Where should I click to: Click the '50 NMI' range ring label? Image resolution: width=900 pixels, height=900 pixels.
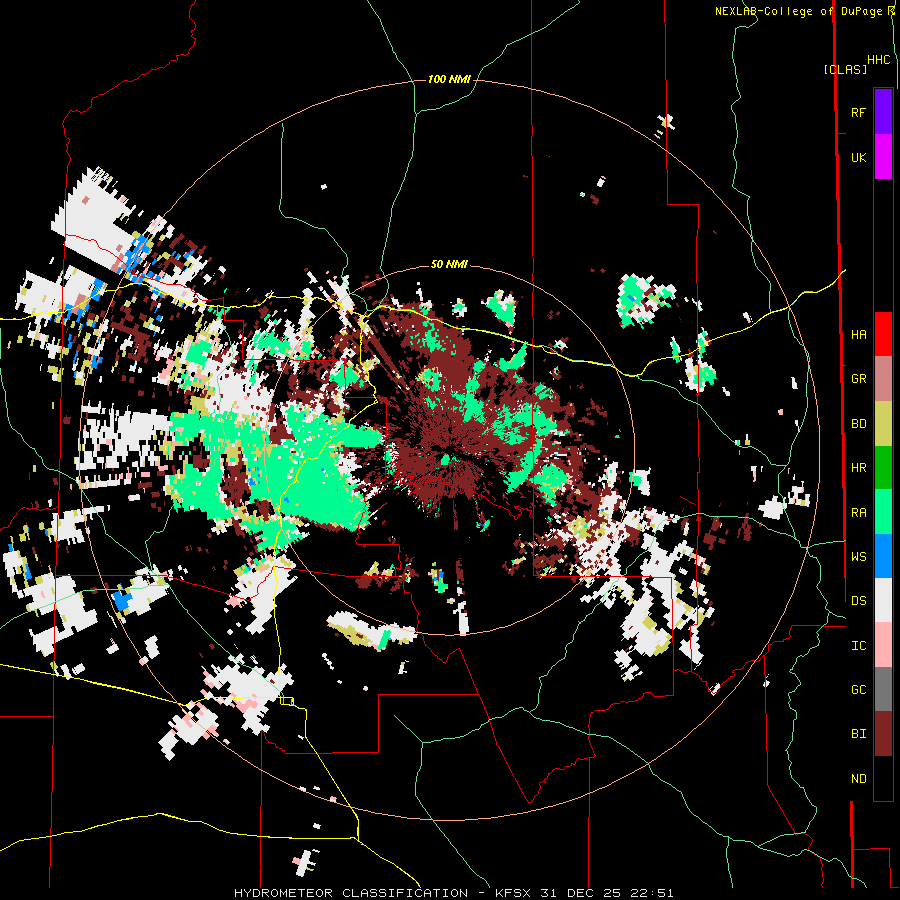[449, 264]
